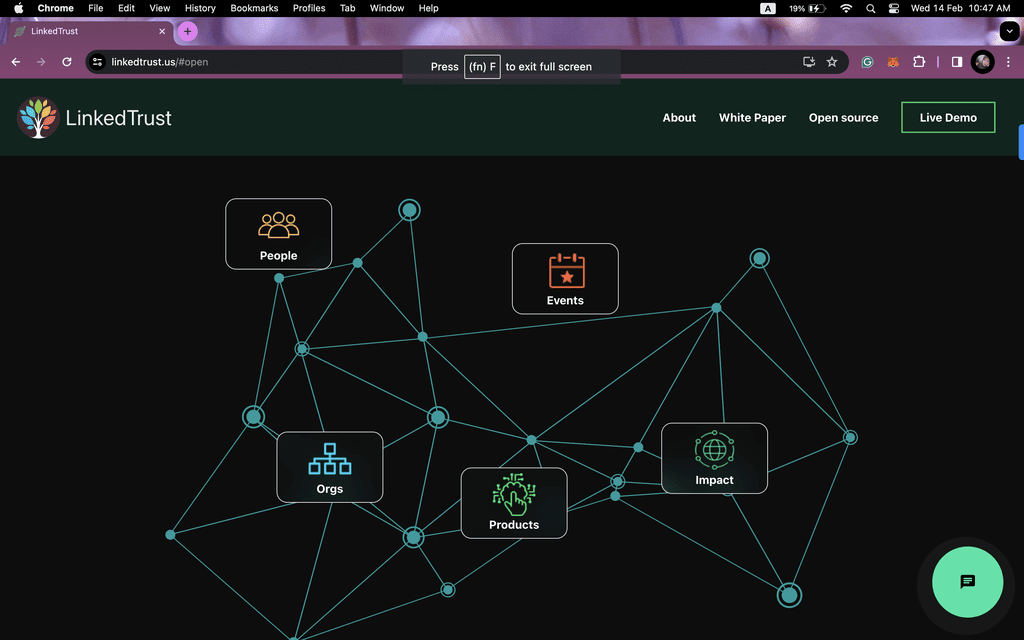The image size is (1024, 640).
Task: Click the MetaMask fox extension icon
Action: pyautogui.click(x=893, y=62)
